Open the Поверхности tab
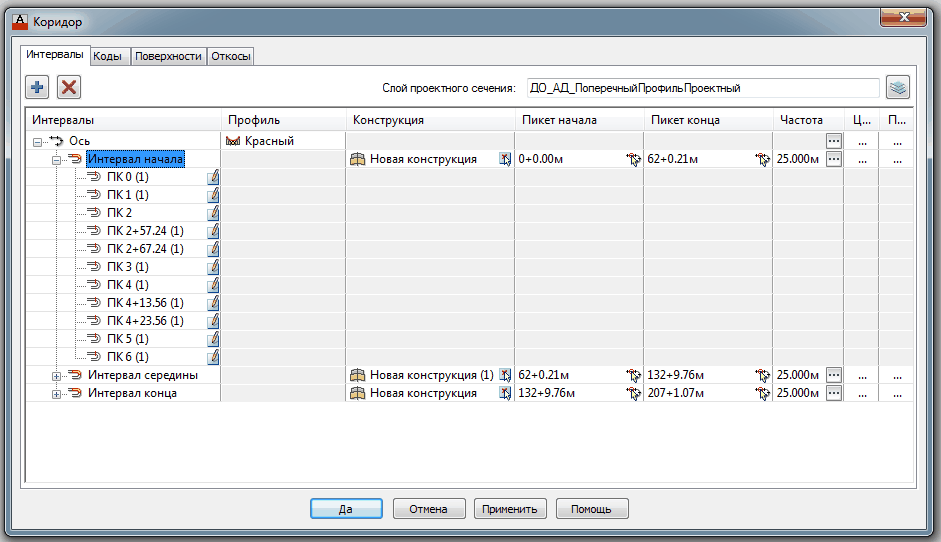This screenshot has width=941, height=542. tap(168, 57)
